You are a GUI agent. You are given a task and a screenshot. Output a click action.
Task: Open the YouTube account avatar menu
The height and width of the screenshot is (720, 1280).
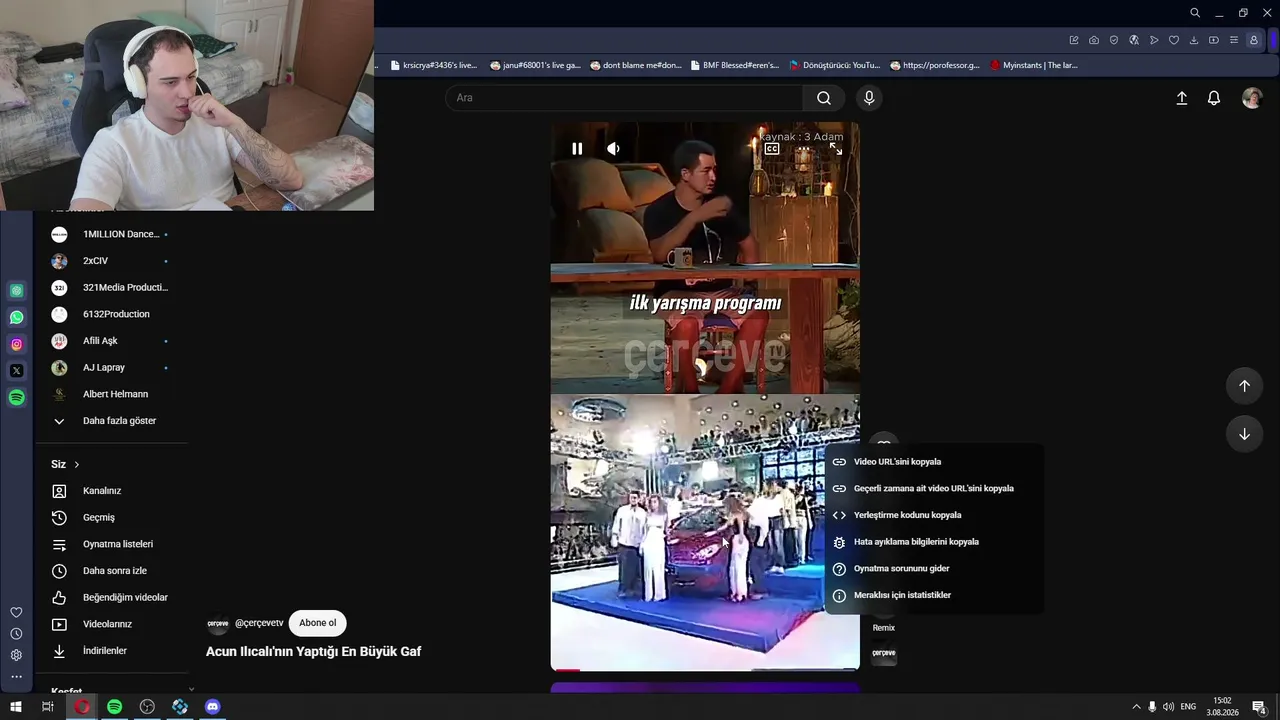tap(1252, 98)
